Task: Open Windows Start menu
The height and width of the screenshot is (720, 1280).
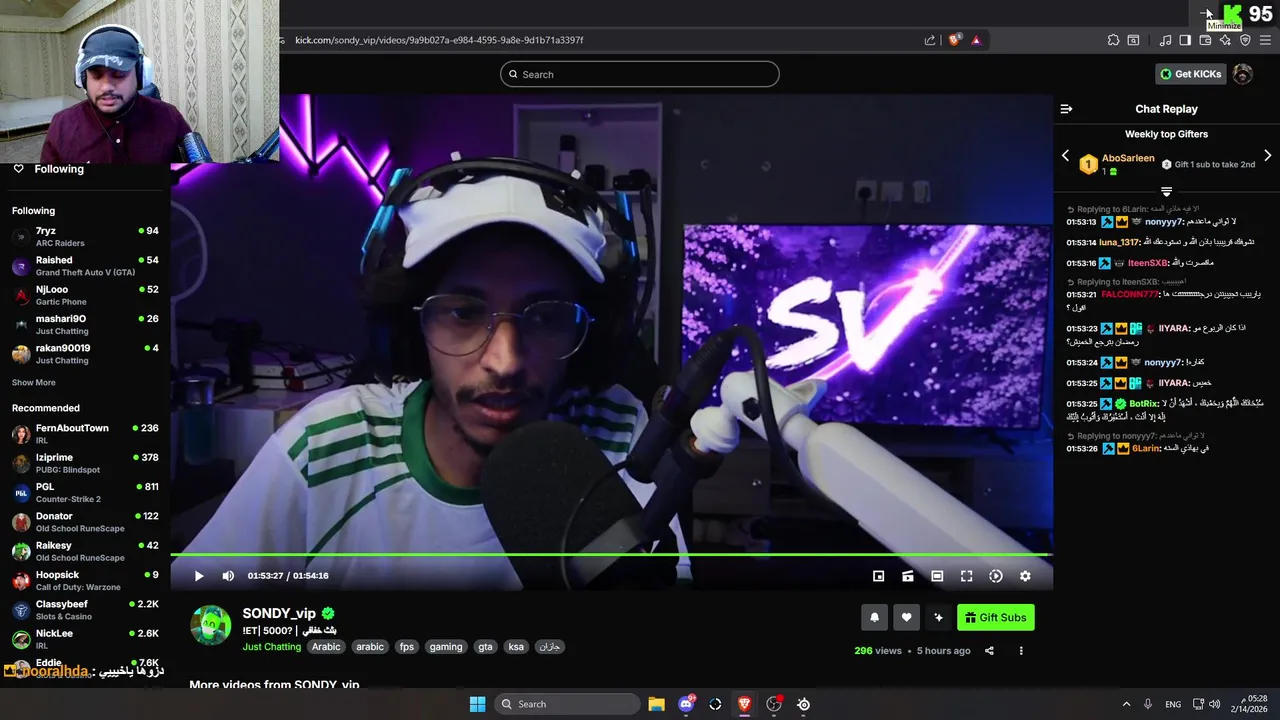Action: tap(477, 704)
